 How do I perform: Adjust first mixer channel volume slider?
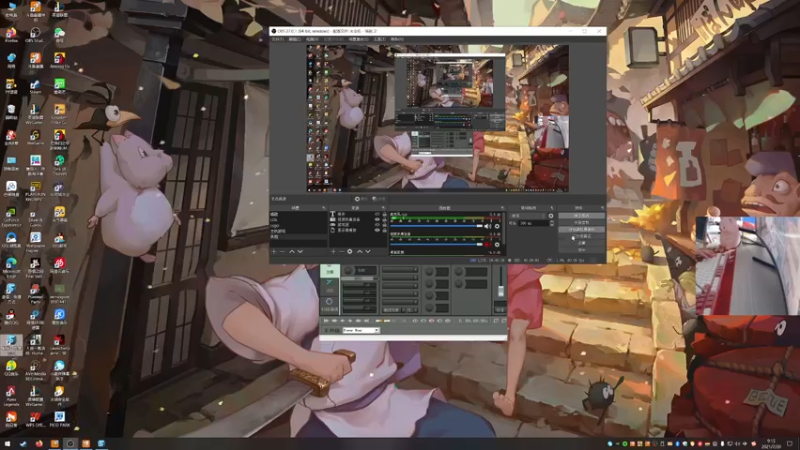[x=436, y=226]
